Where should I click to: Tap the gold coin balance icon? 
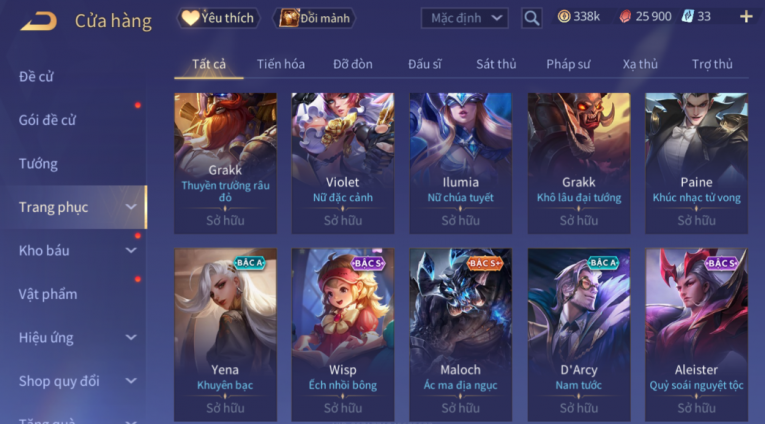564,17
